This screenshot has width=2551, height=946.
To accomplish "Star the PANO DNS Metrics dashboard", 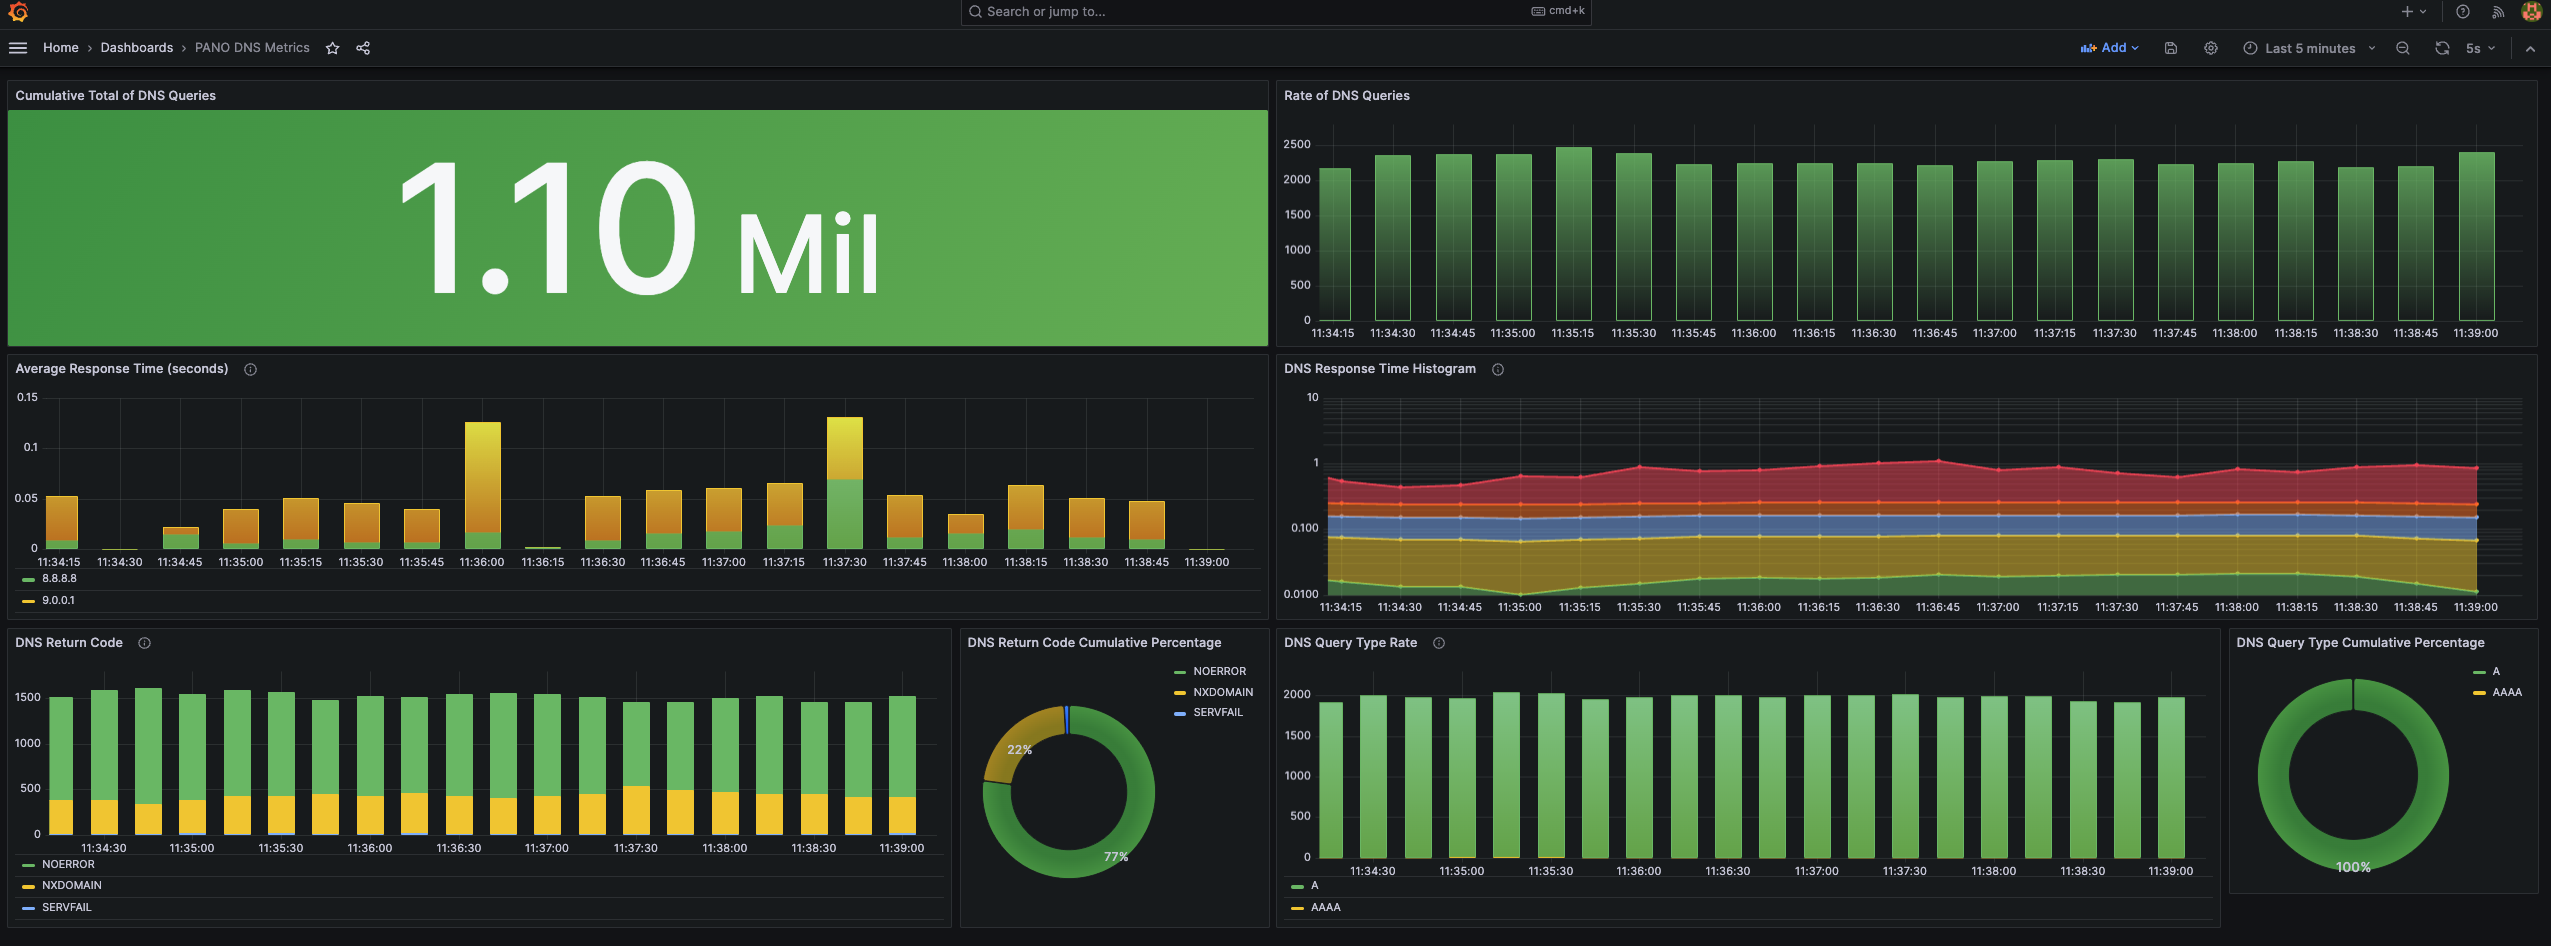I will (x=333, y=48).
